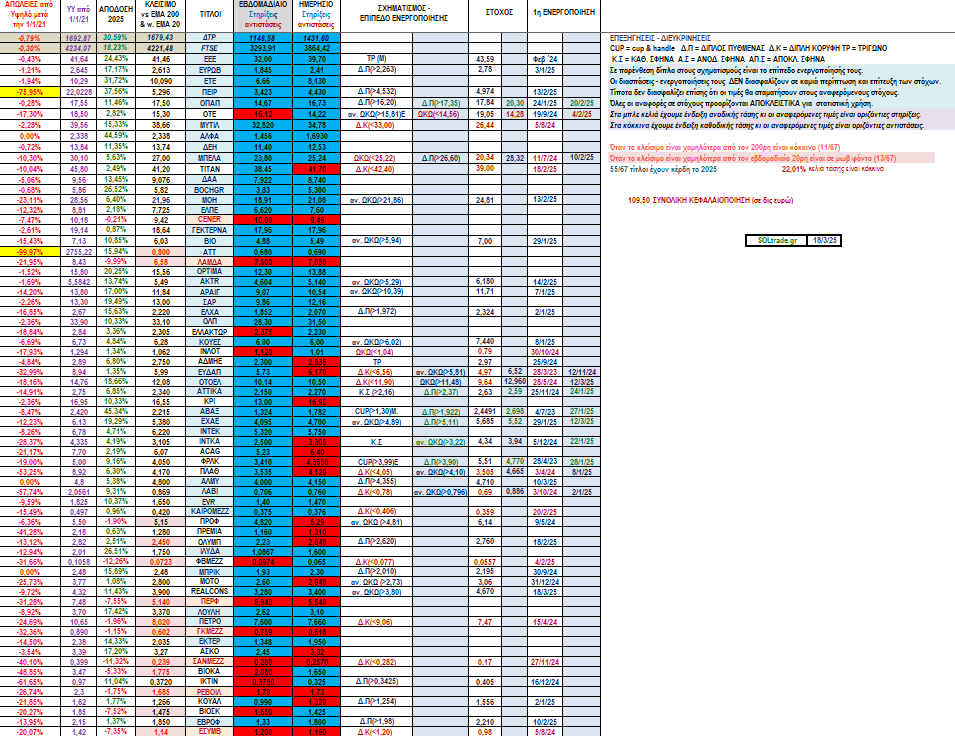This screenshot has height=736, width=955.
Task: Select the 'ΚΑΙΡΟΜΕΖΖ' ticker cell
Action: (x=210, y=512)
